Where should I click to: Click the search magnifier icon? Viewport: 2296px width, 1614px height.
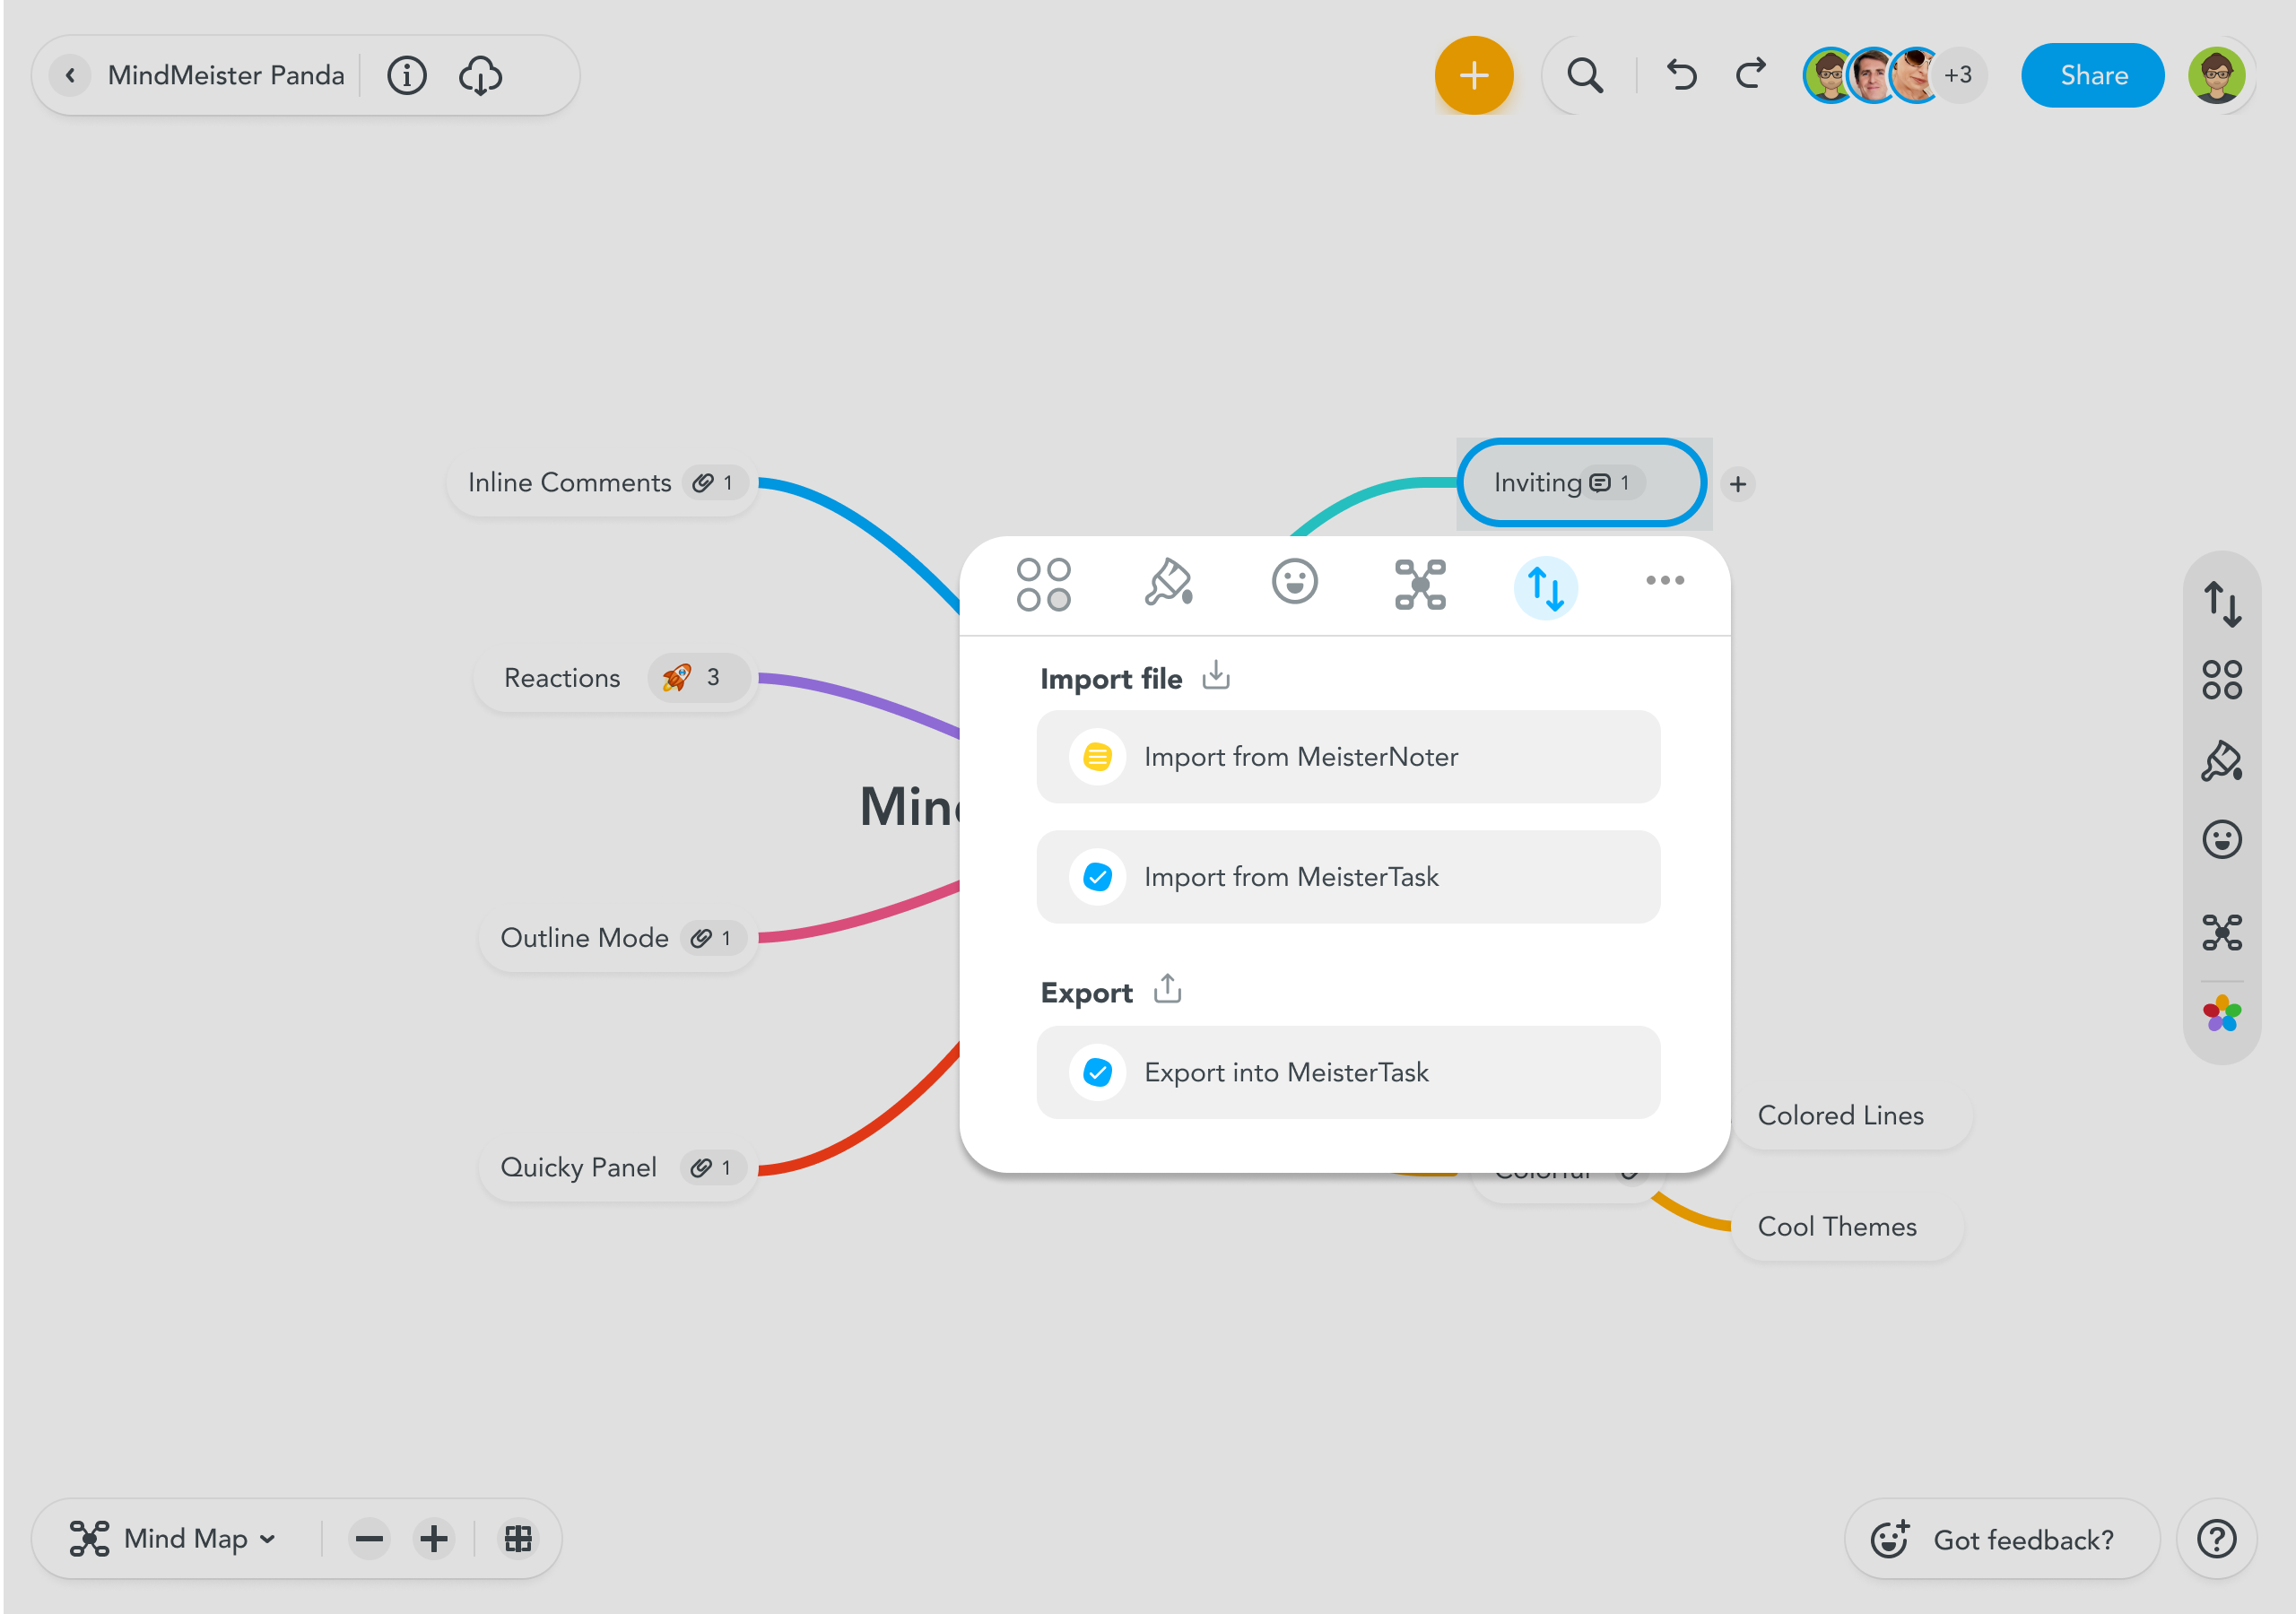[1584, 76]
